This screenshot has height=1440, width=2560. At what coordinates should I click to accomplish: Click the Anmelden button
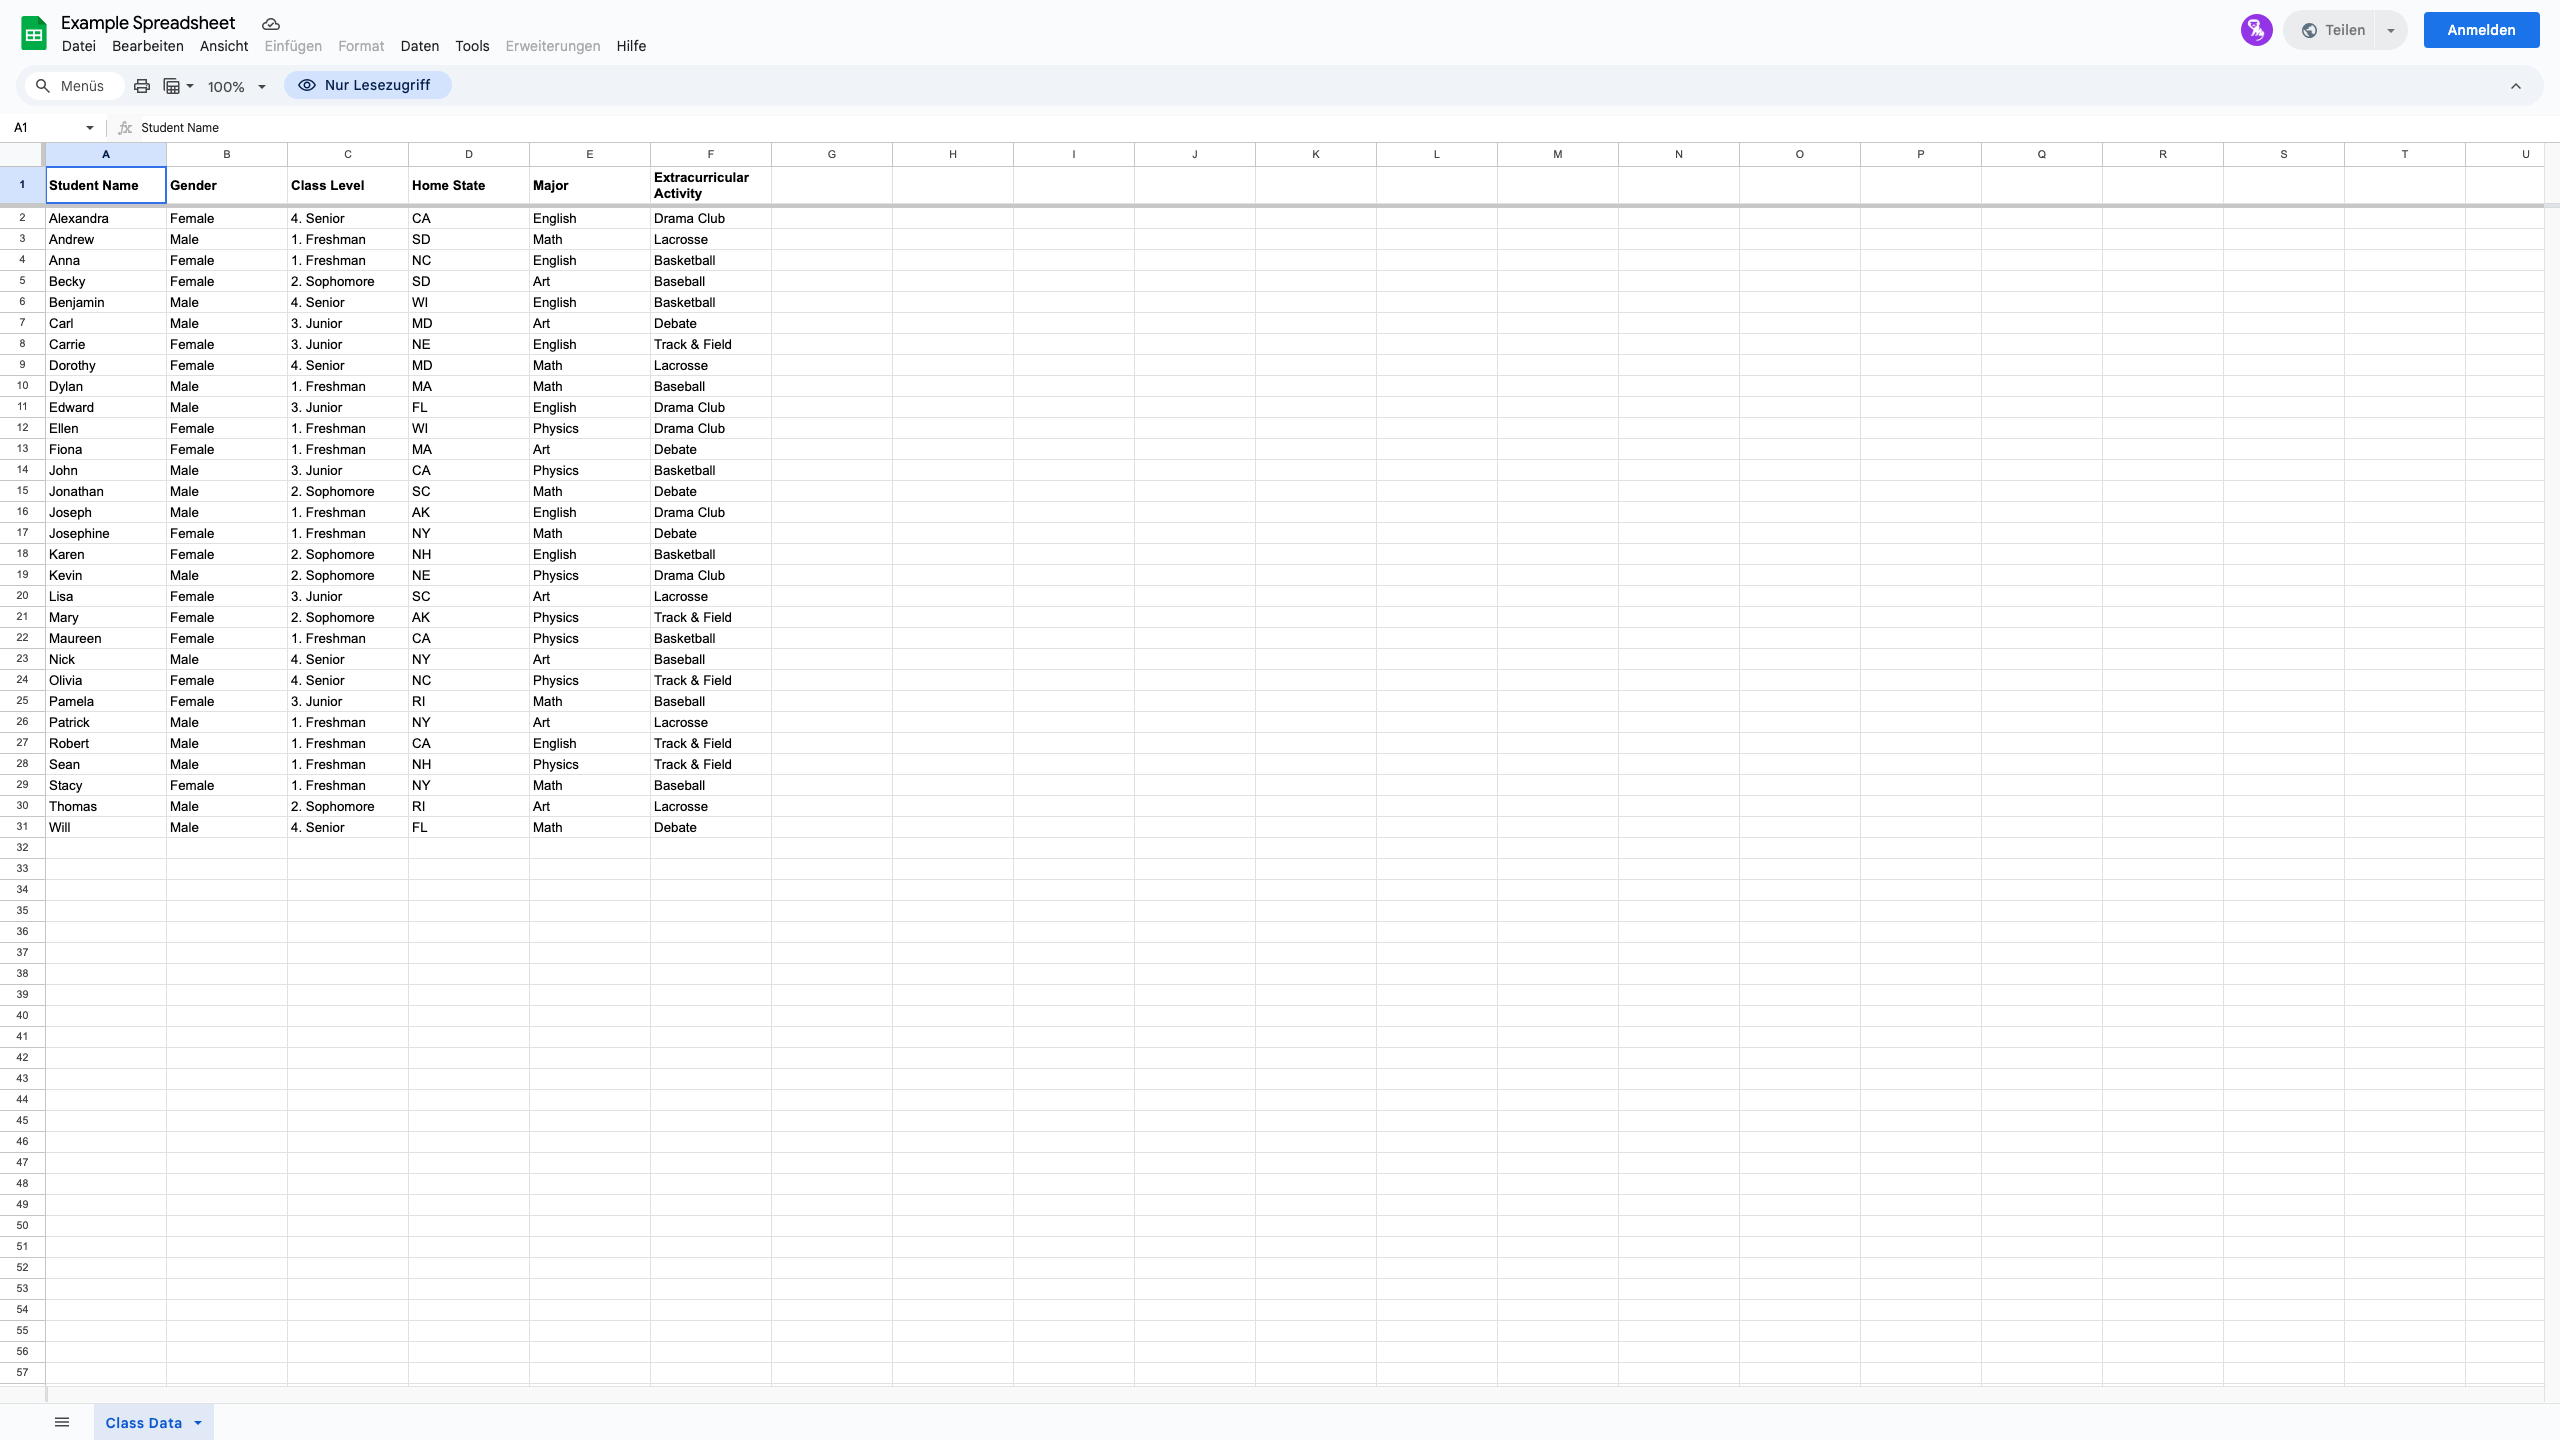[x=2480, y=29]
